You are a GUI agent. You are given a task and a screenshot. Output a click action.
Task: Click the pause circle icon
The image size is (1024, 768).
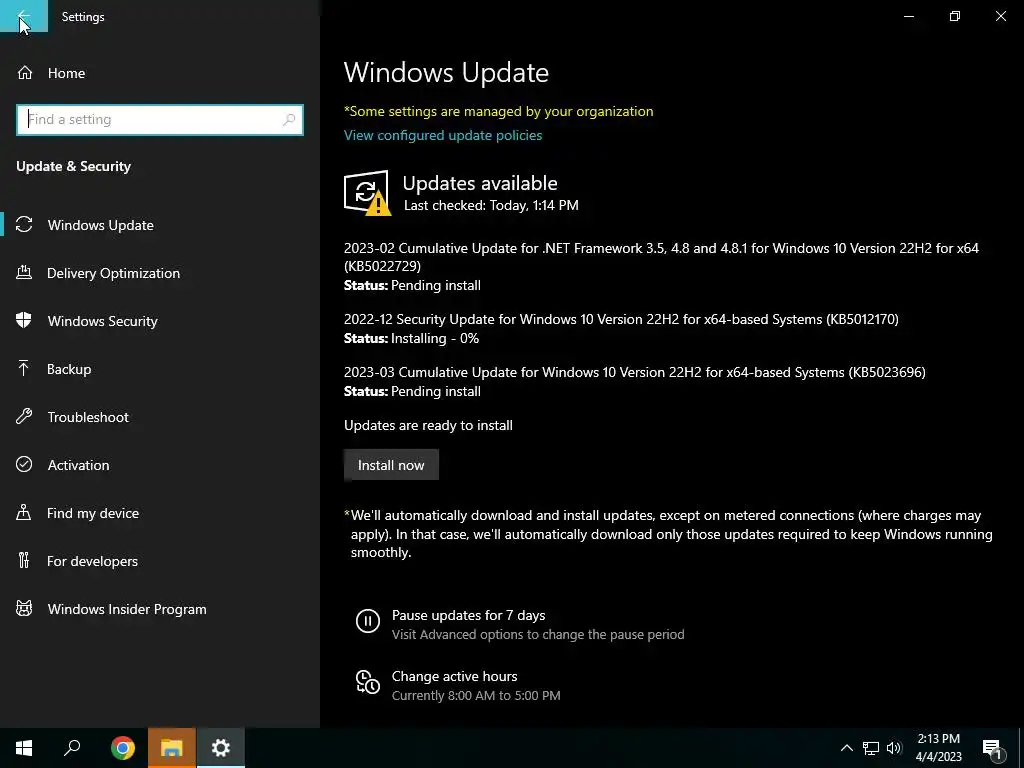point(368,620)
